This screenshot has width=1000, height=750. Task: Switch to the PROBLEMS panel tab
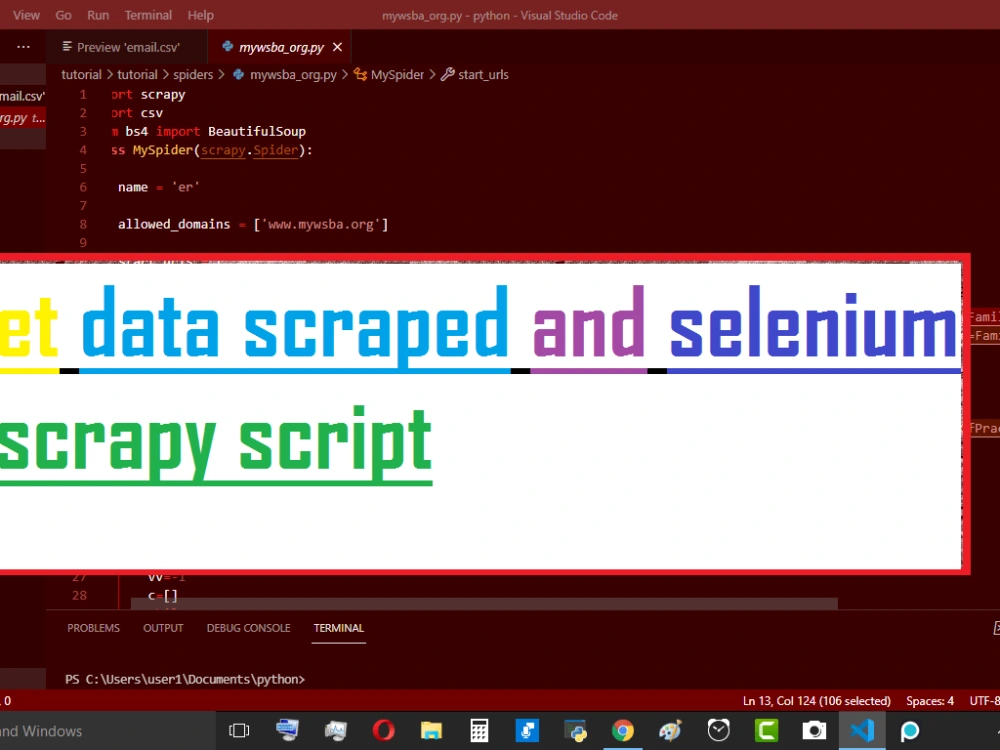(94, 628)
